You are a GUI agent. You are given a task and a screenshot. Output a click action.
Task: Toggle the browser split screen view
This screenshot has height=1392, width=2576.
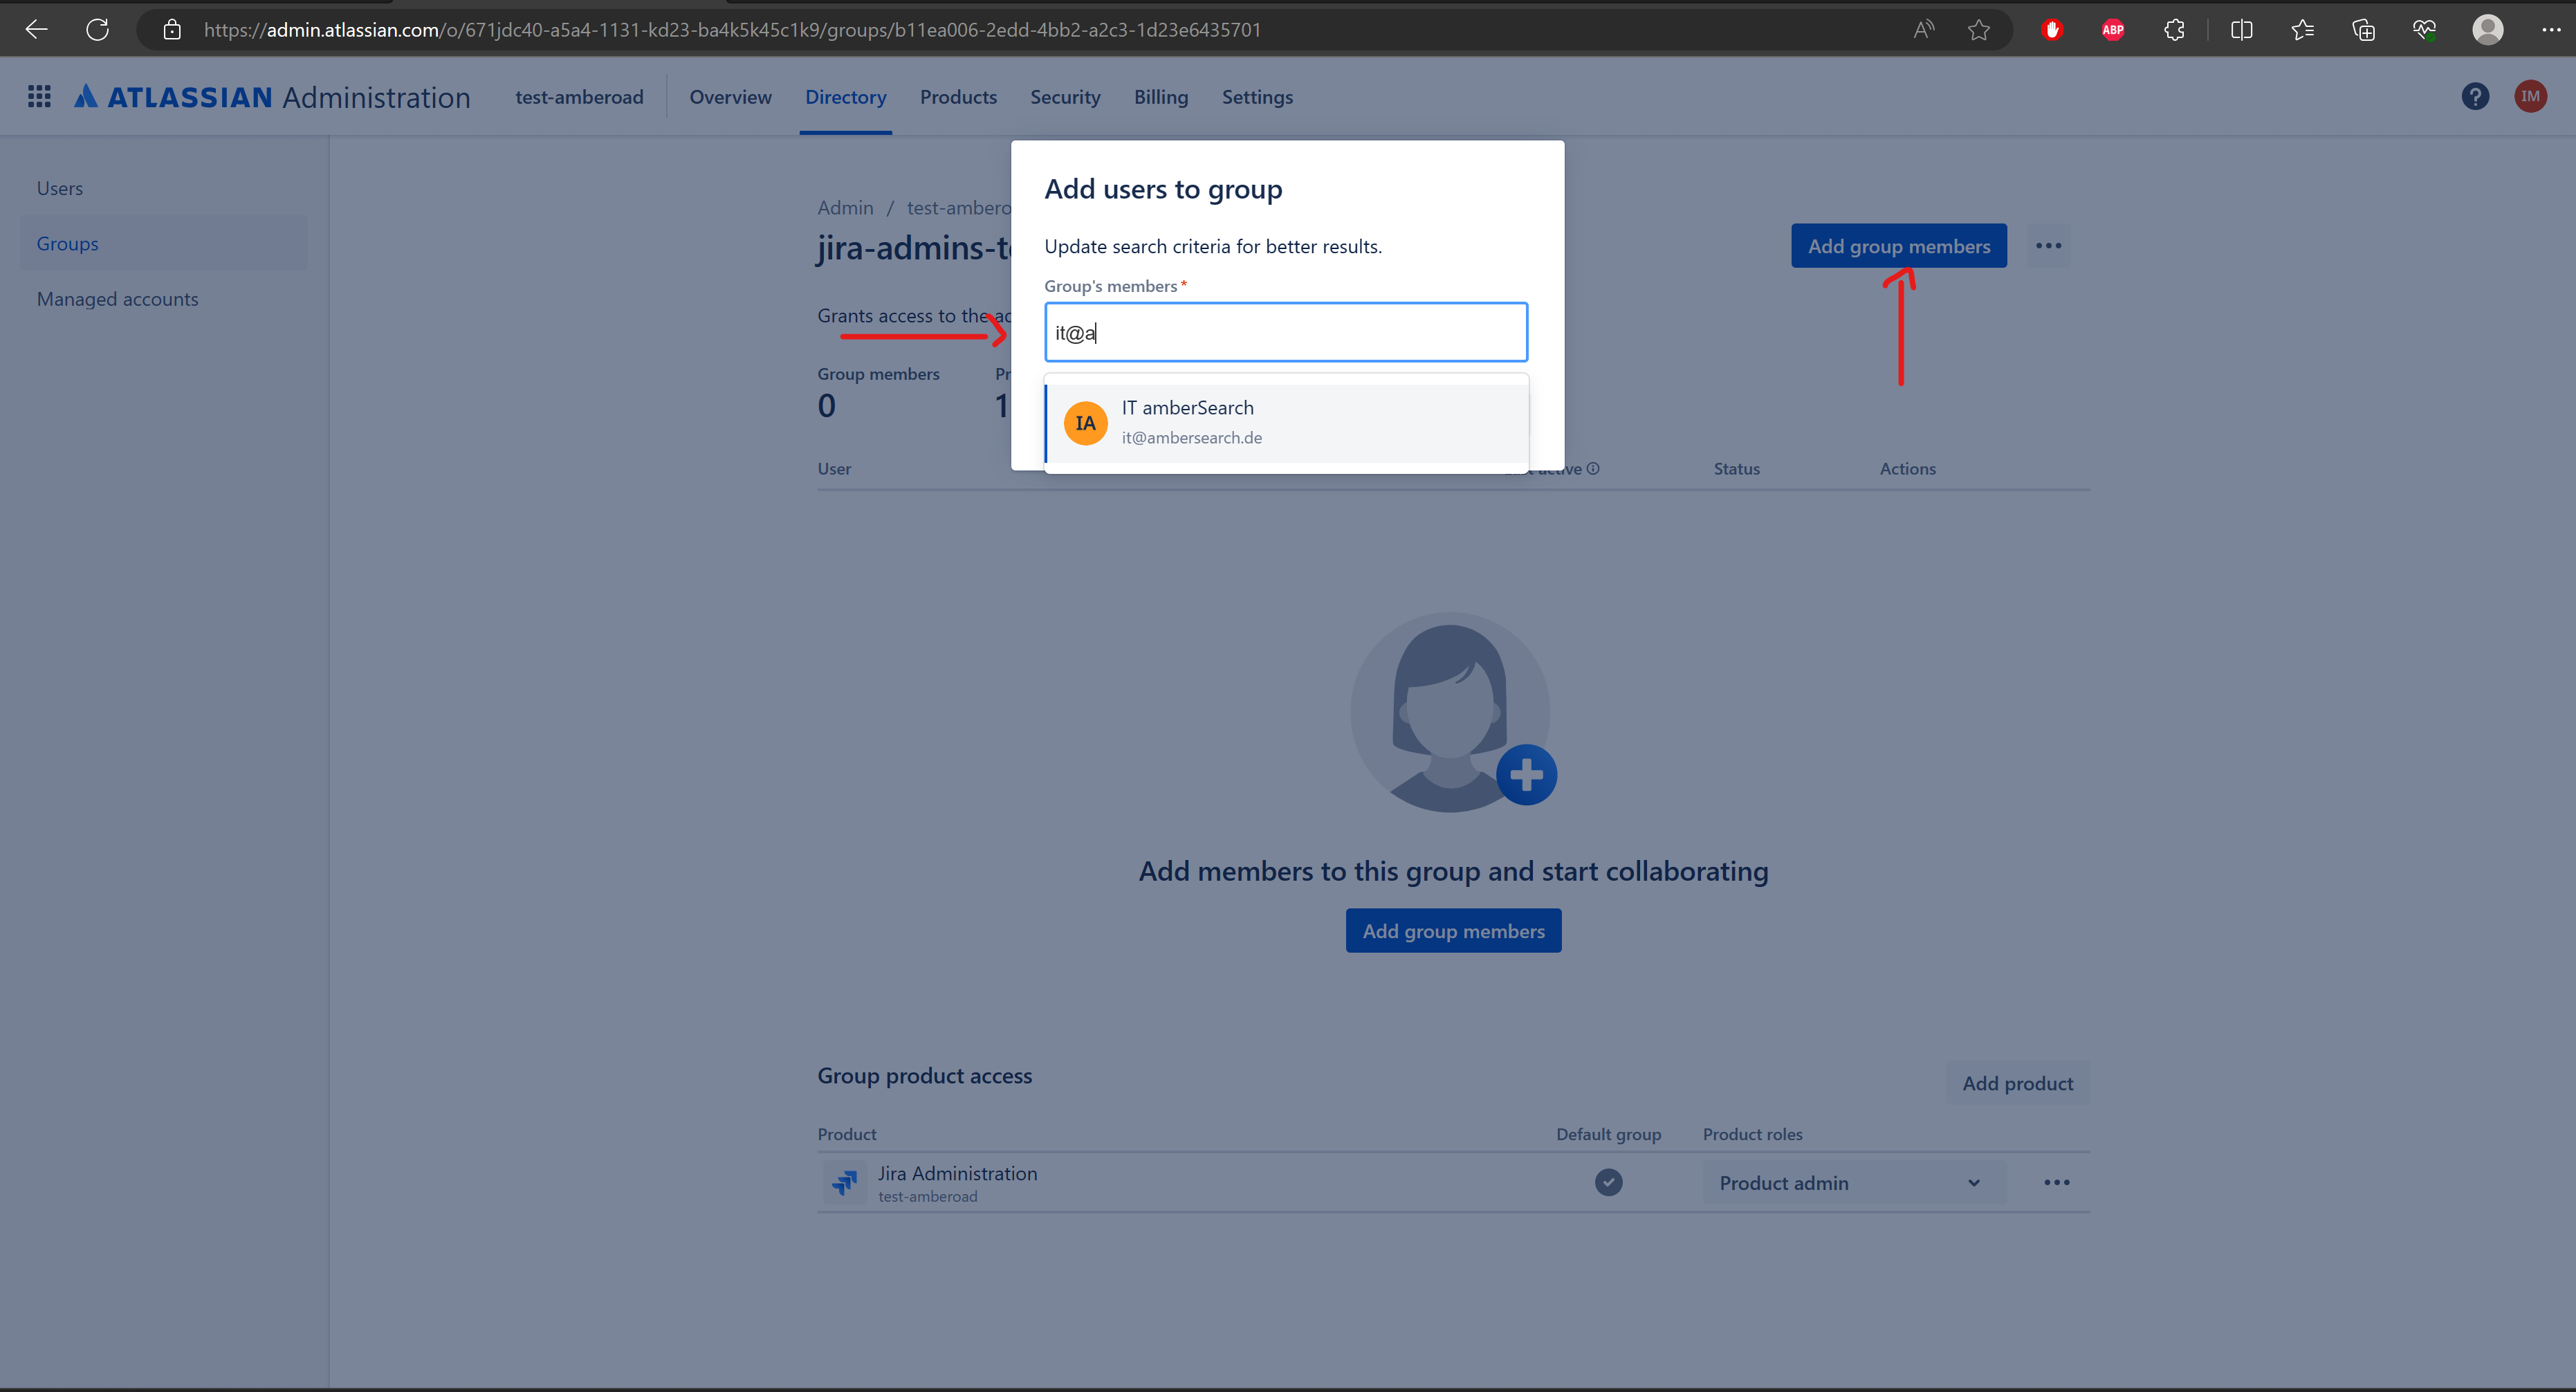pos(2242,30)
